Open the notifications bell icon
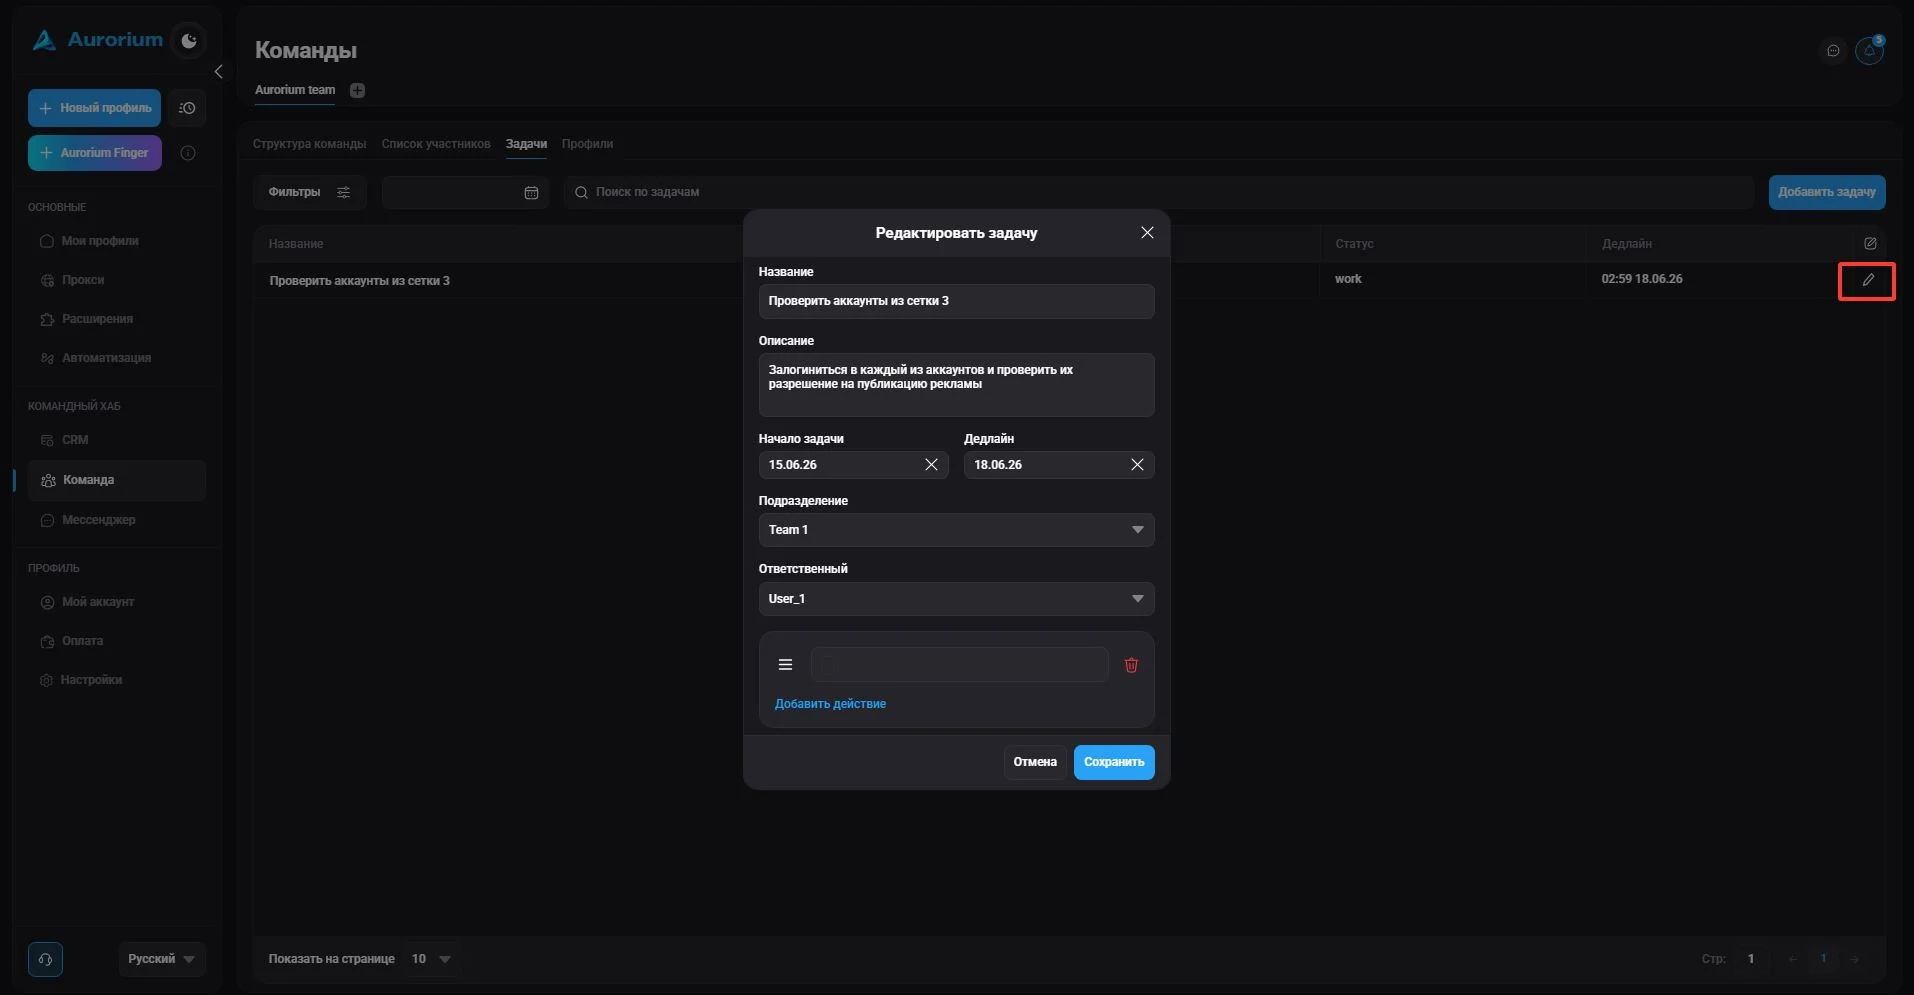The image size is (1914, 995). (1869, 50)
